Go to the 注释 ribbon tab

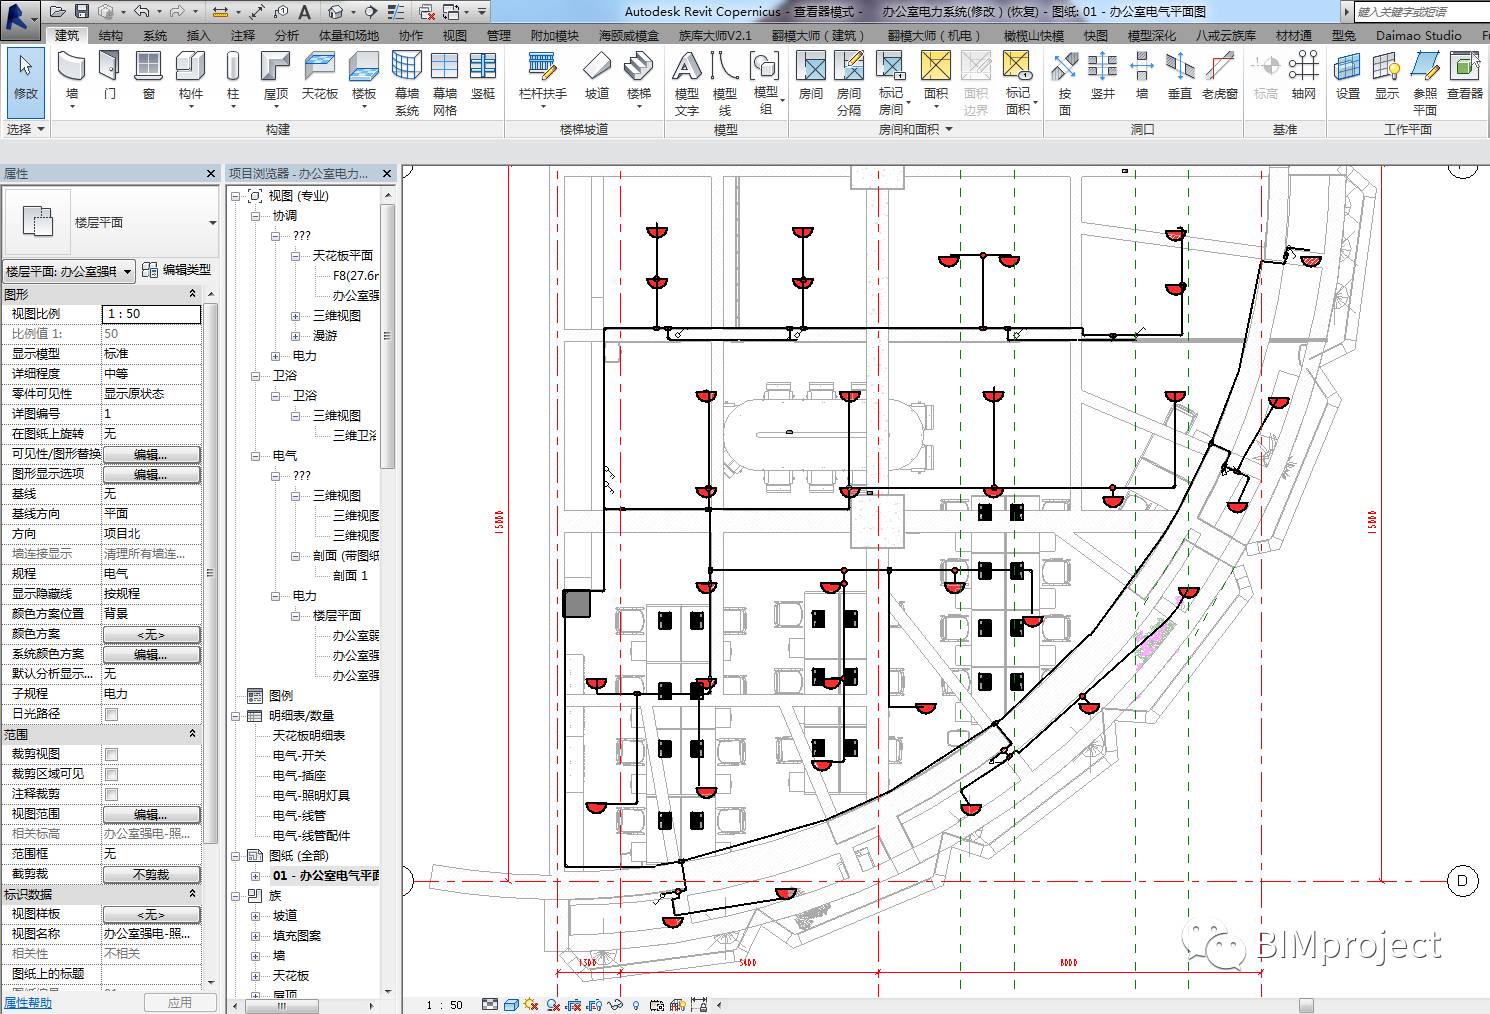pos(243,35)
